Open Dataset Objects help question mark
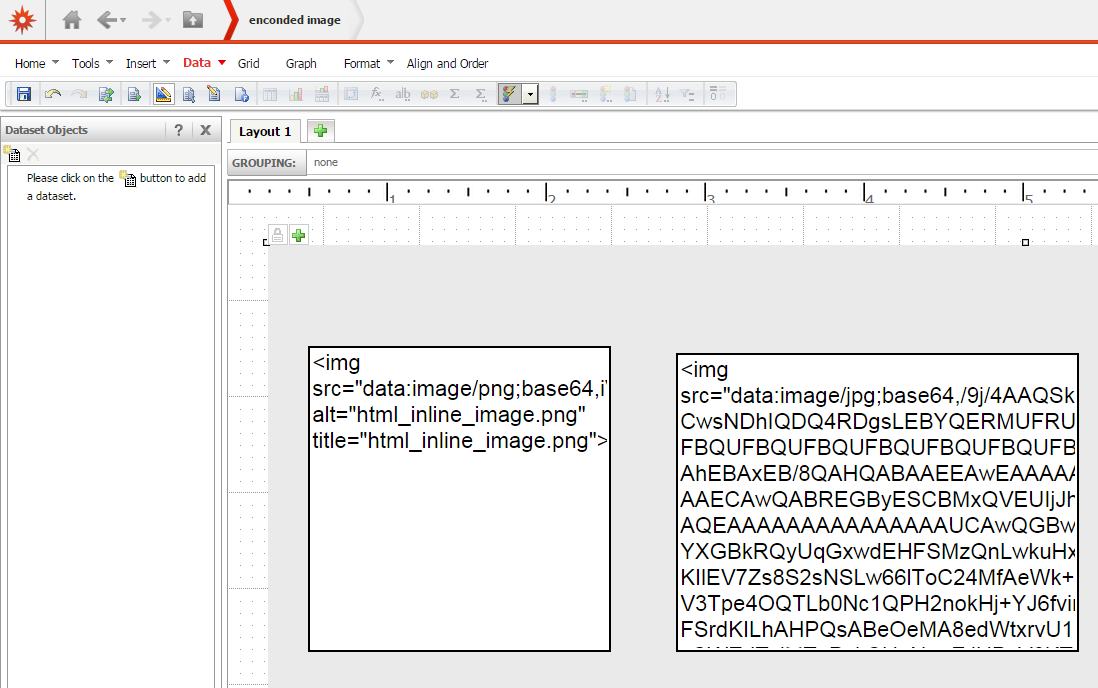This screenshot has width=1098, height=688. [178, 130]
